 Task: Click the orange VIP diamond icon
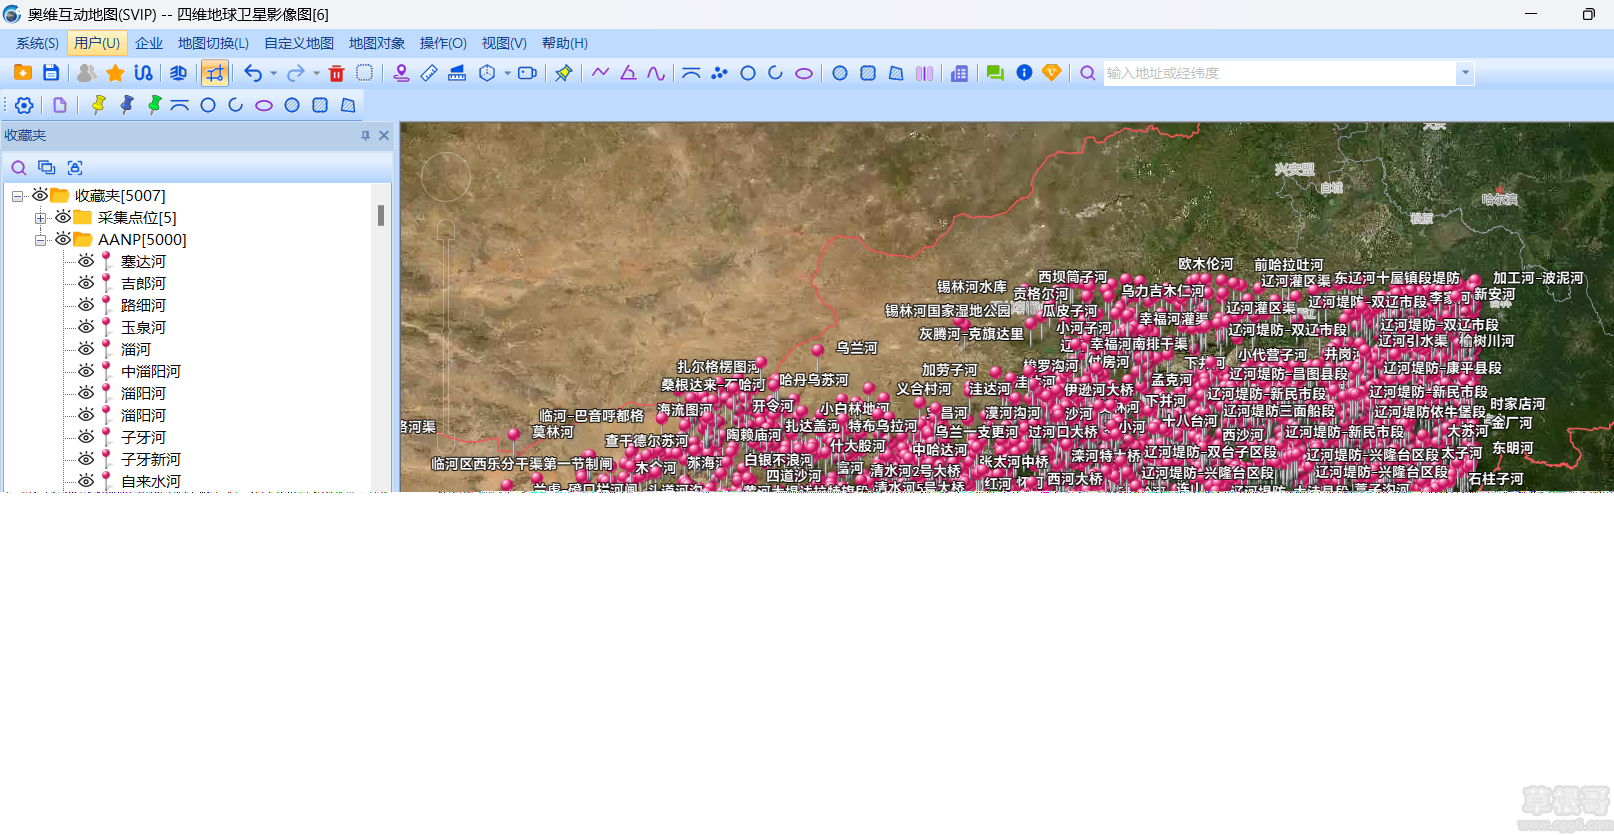[1051, 73]
